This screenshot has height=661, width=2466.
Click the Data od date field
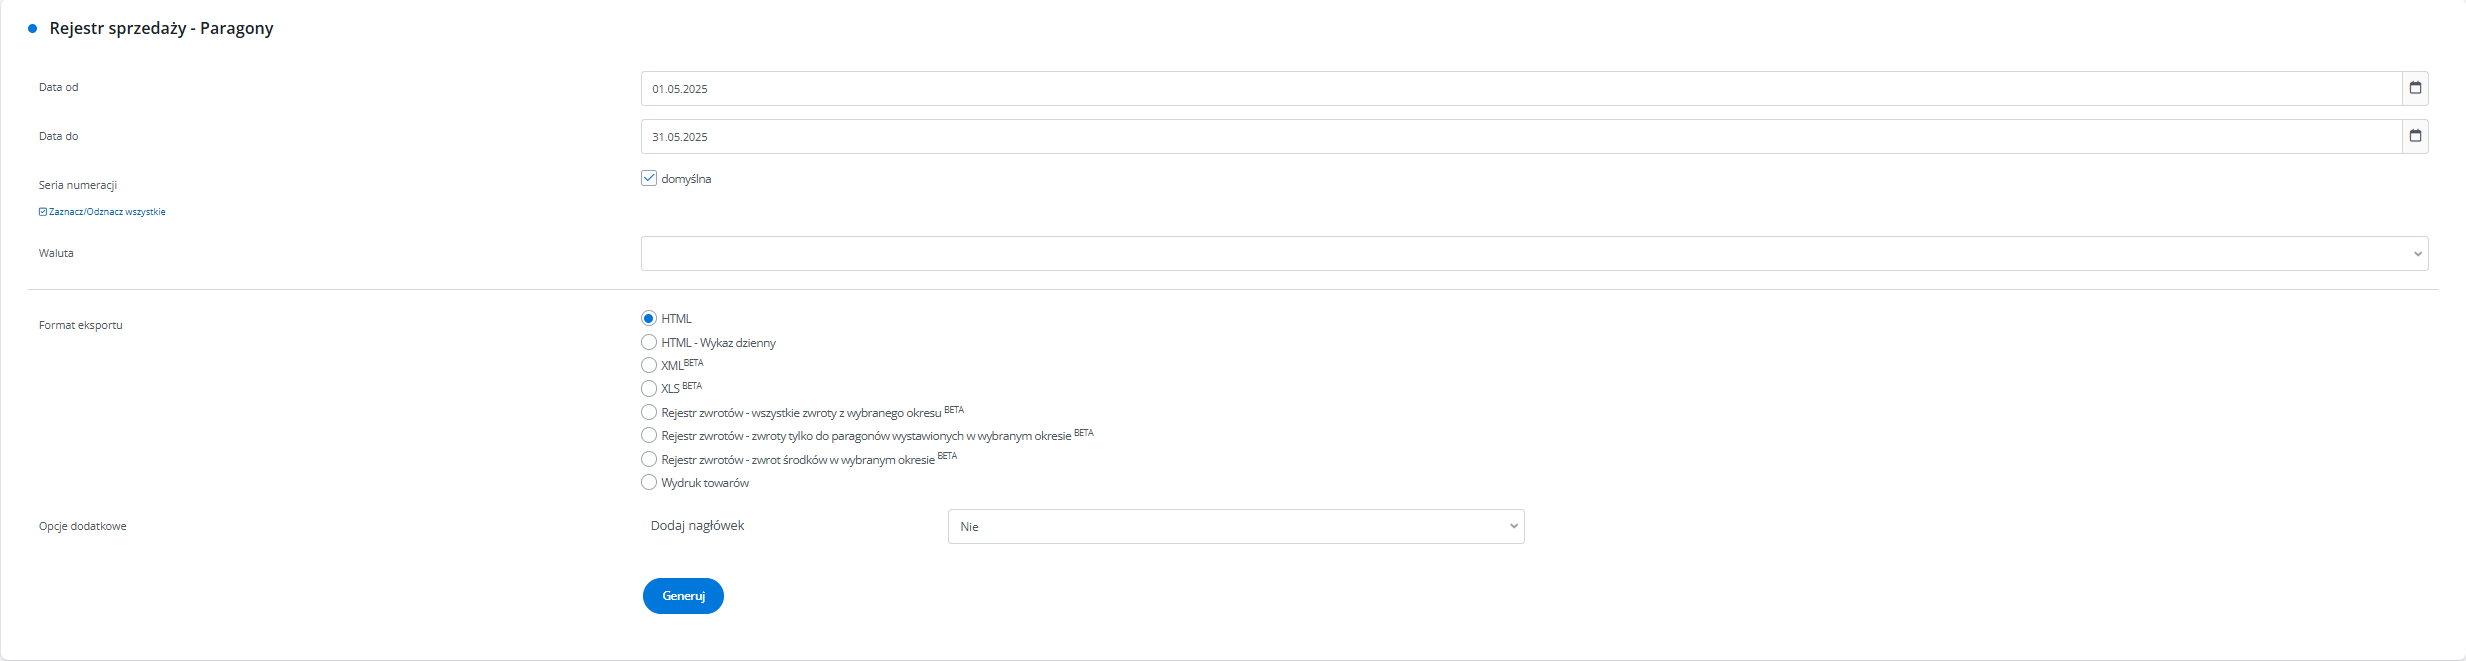pos(1520,89)
